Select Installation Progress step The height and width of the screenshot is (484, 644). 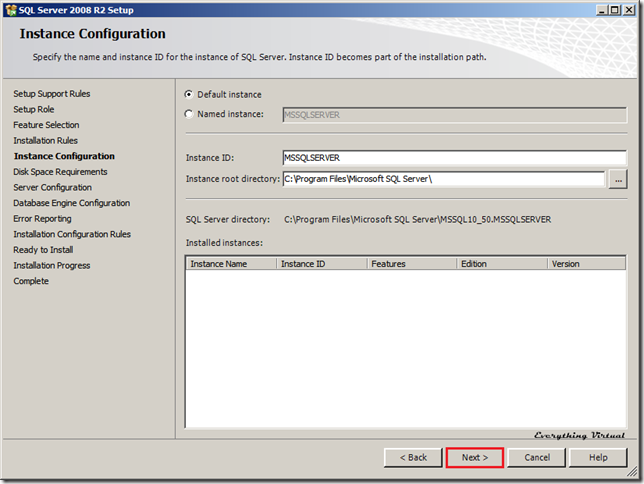52,265
